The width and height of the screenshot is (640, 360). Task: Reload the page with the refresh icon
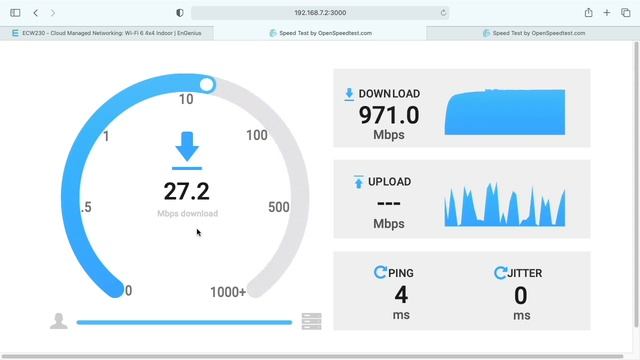click(x=443, y=13)
